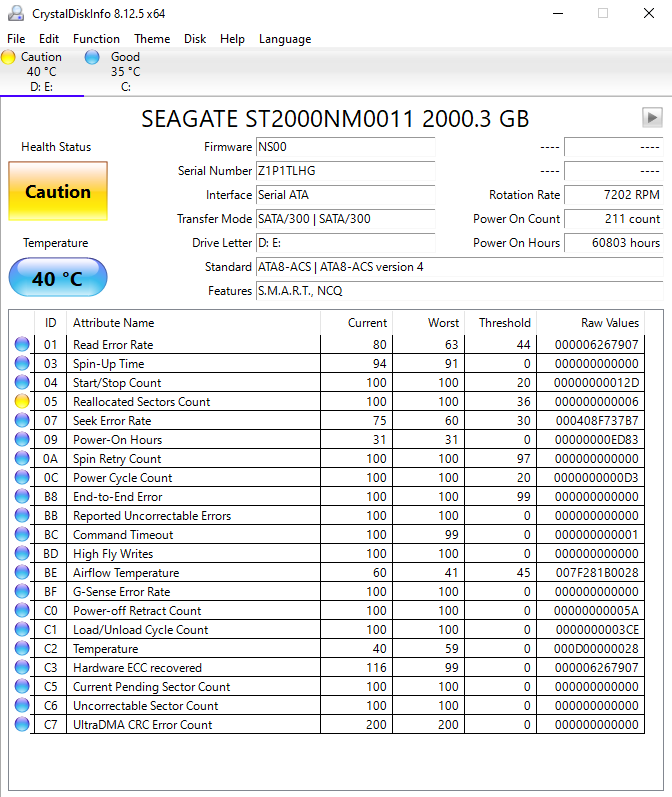The width and height of the screenshot is (672, 797).
Task: Click the Drive Letter D: E: field
Action: tap(345, 243)
